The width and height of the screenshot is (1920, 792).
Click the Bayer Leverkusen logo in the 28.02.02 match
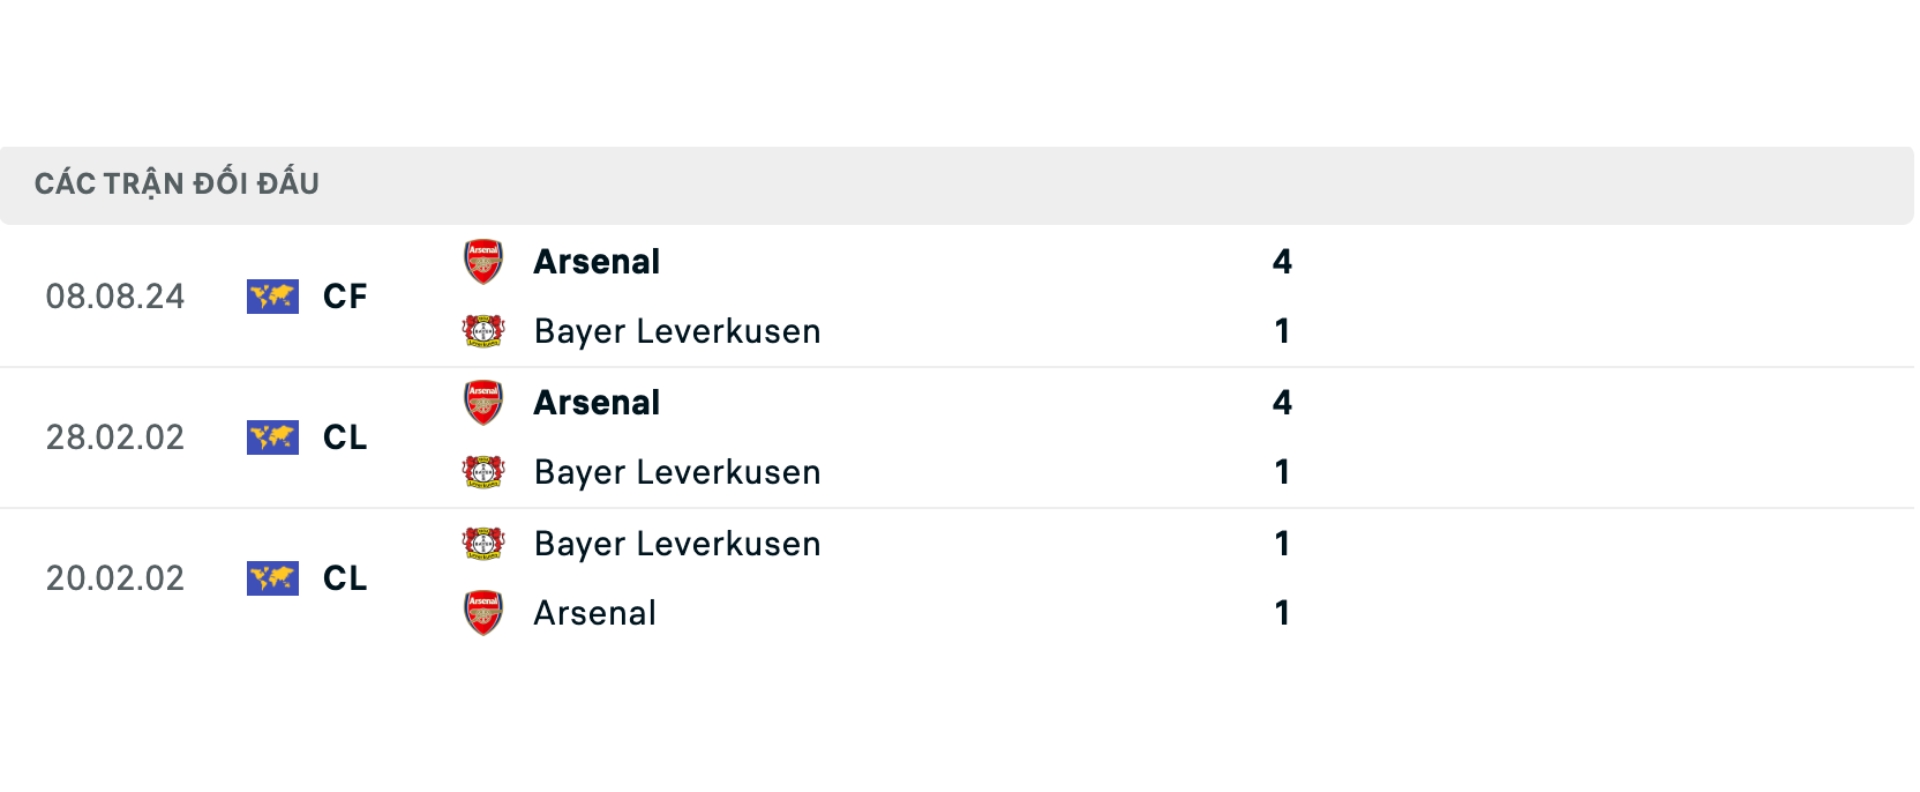click(x=484, y=471)
